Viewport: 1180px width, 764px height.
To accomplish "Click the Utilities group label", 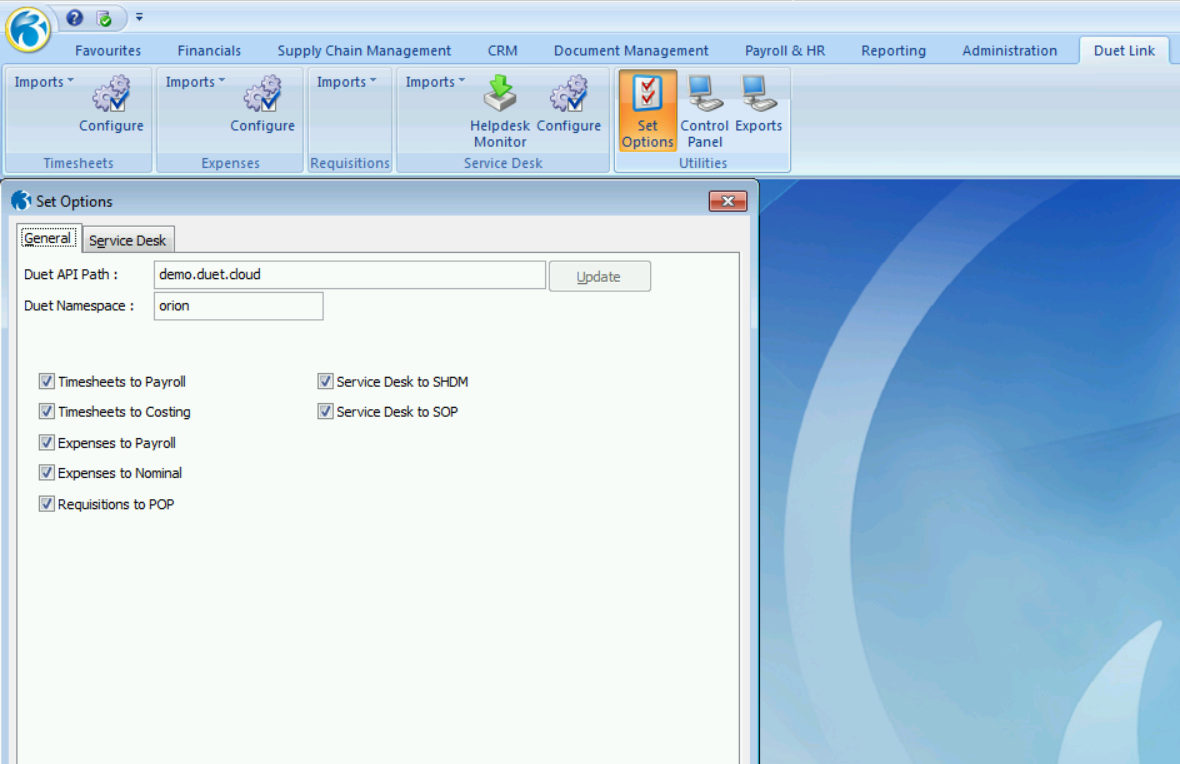I will pos(703,163).
